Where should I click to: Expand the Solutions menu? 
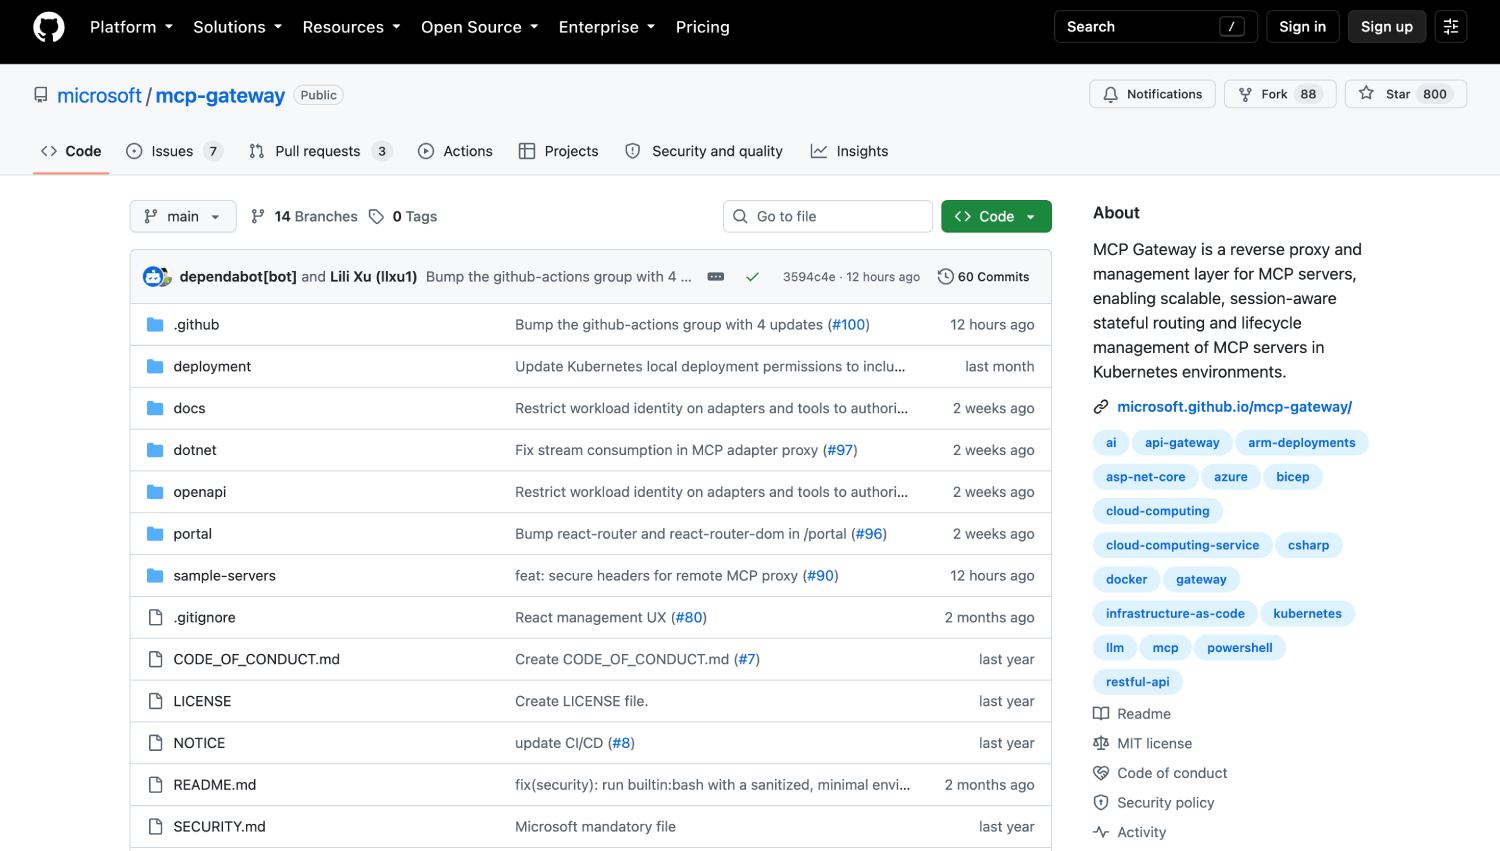point(237,27)
